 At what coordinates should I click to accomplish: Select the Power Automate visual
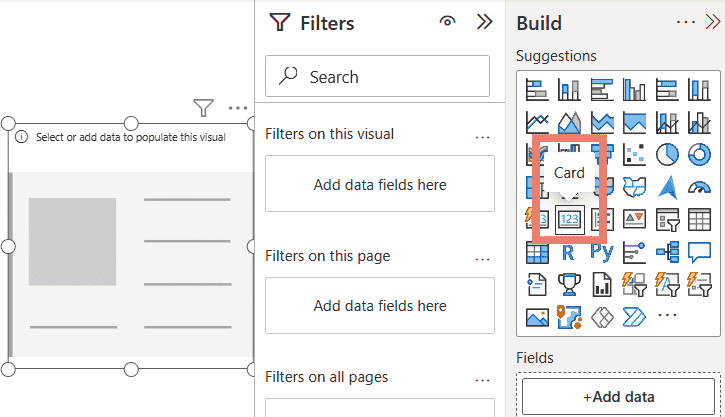coord(634,317)
